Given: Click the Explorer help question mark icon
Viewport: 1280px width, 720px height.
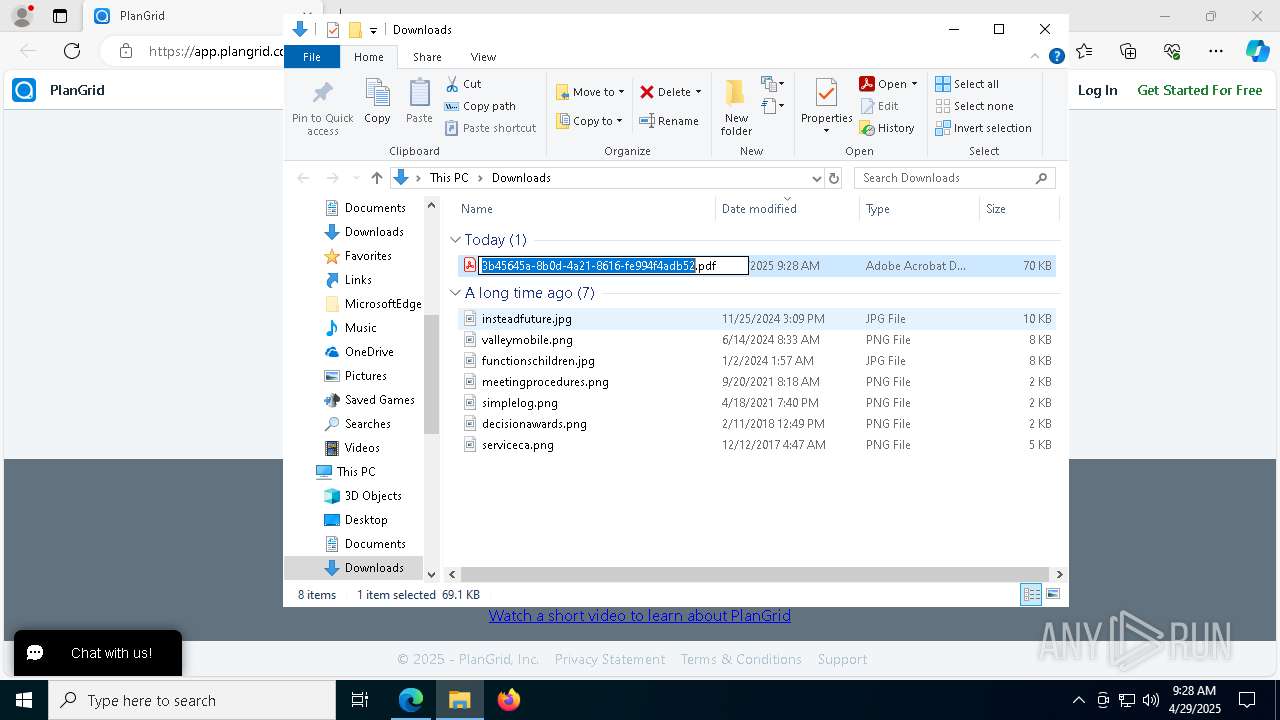Looking at the screenshot, I should point(1056,57).
